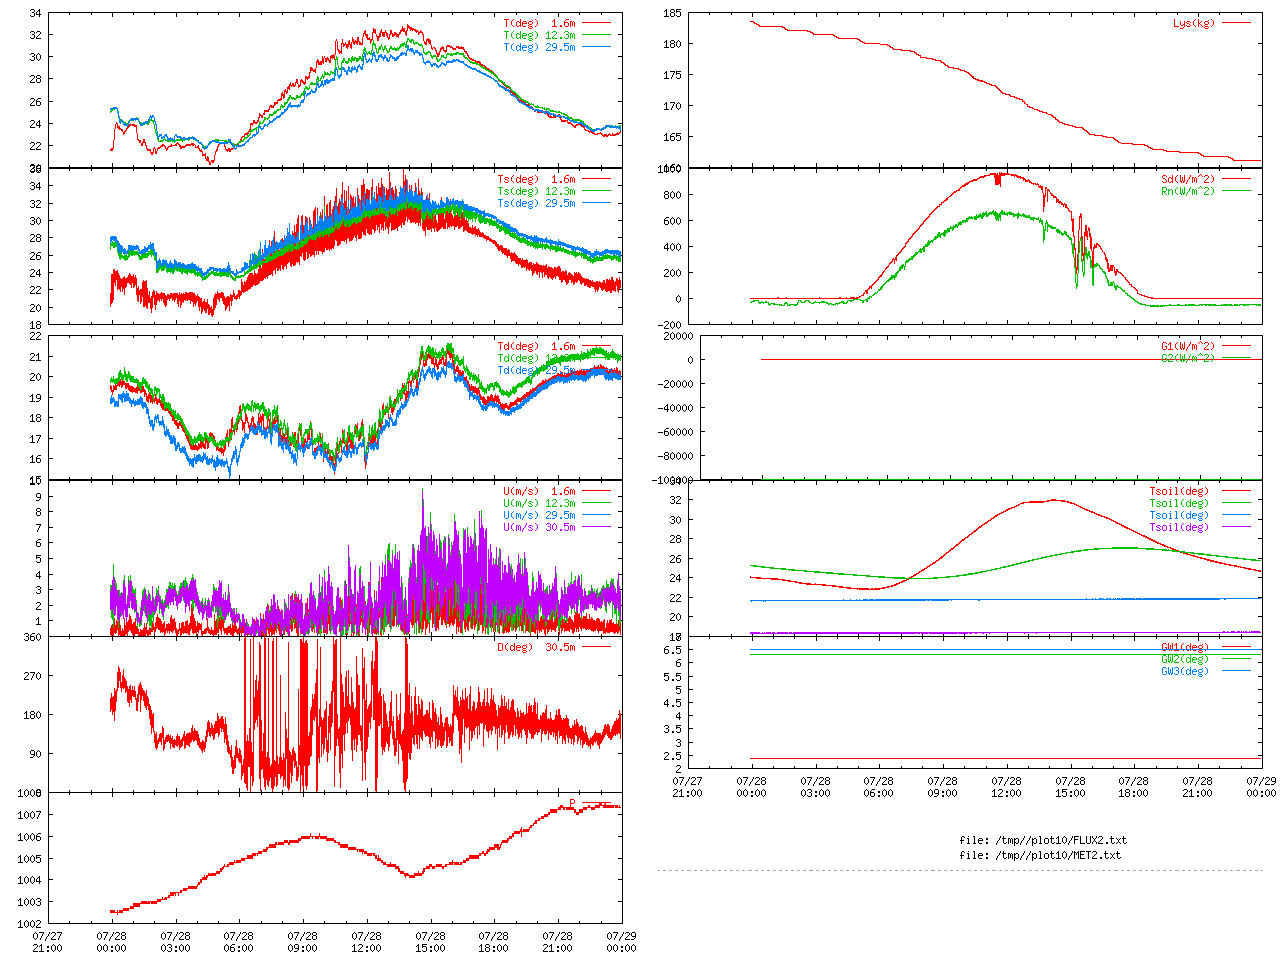Click the red line sample beside Lys(kg)
This screenshot has height=960, width=1280.
pos(1236,23)
